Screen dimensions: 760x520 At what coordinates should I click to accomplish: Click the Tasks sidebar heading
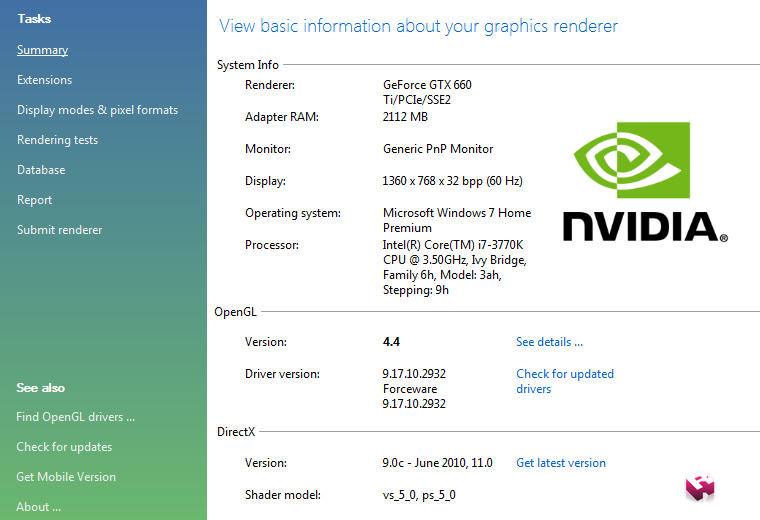[x=34, y=18]
